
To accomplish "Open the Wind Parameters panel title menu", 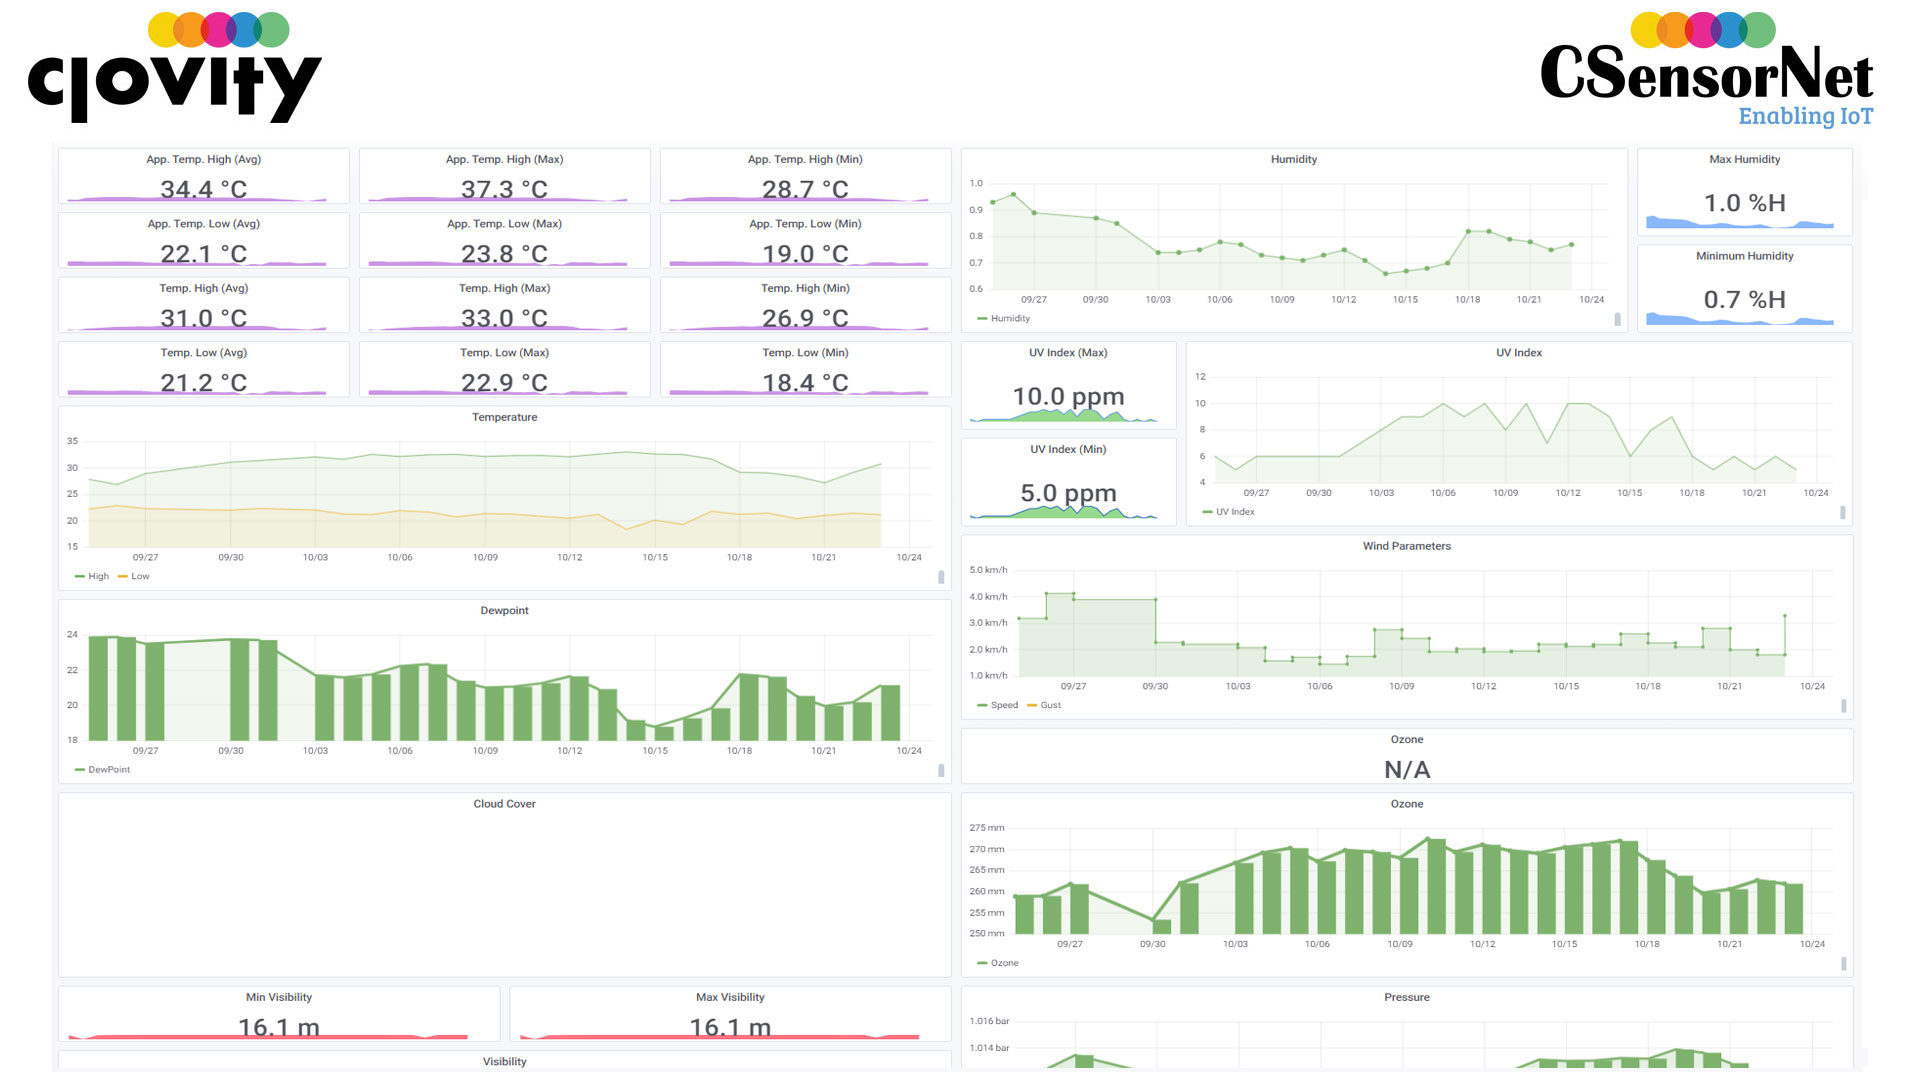I will tap(1407, 546).
